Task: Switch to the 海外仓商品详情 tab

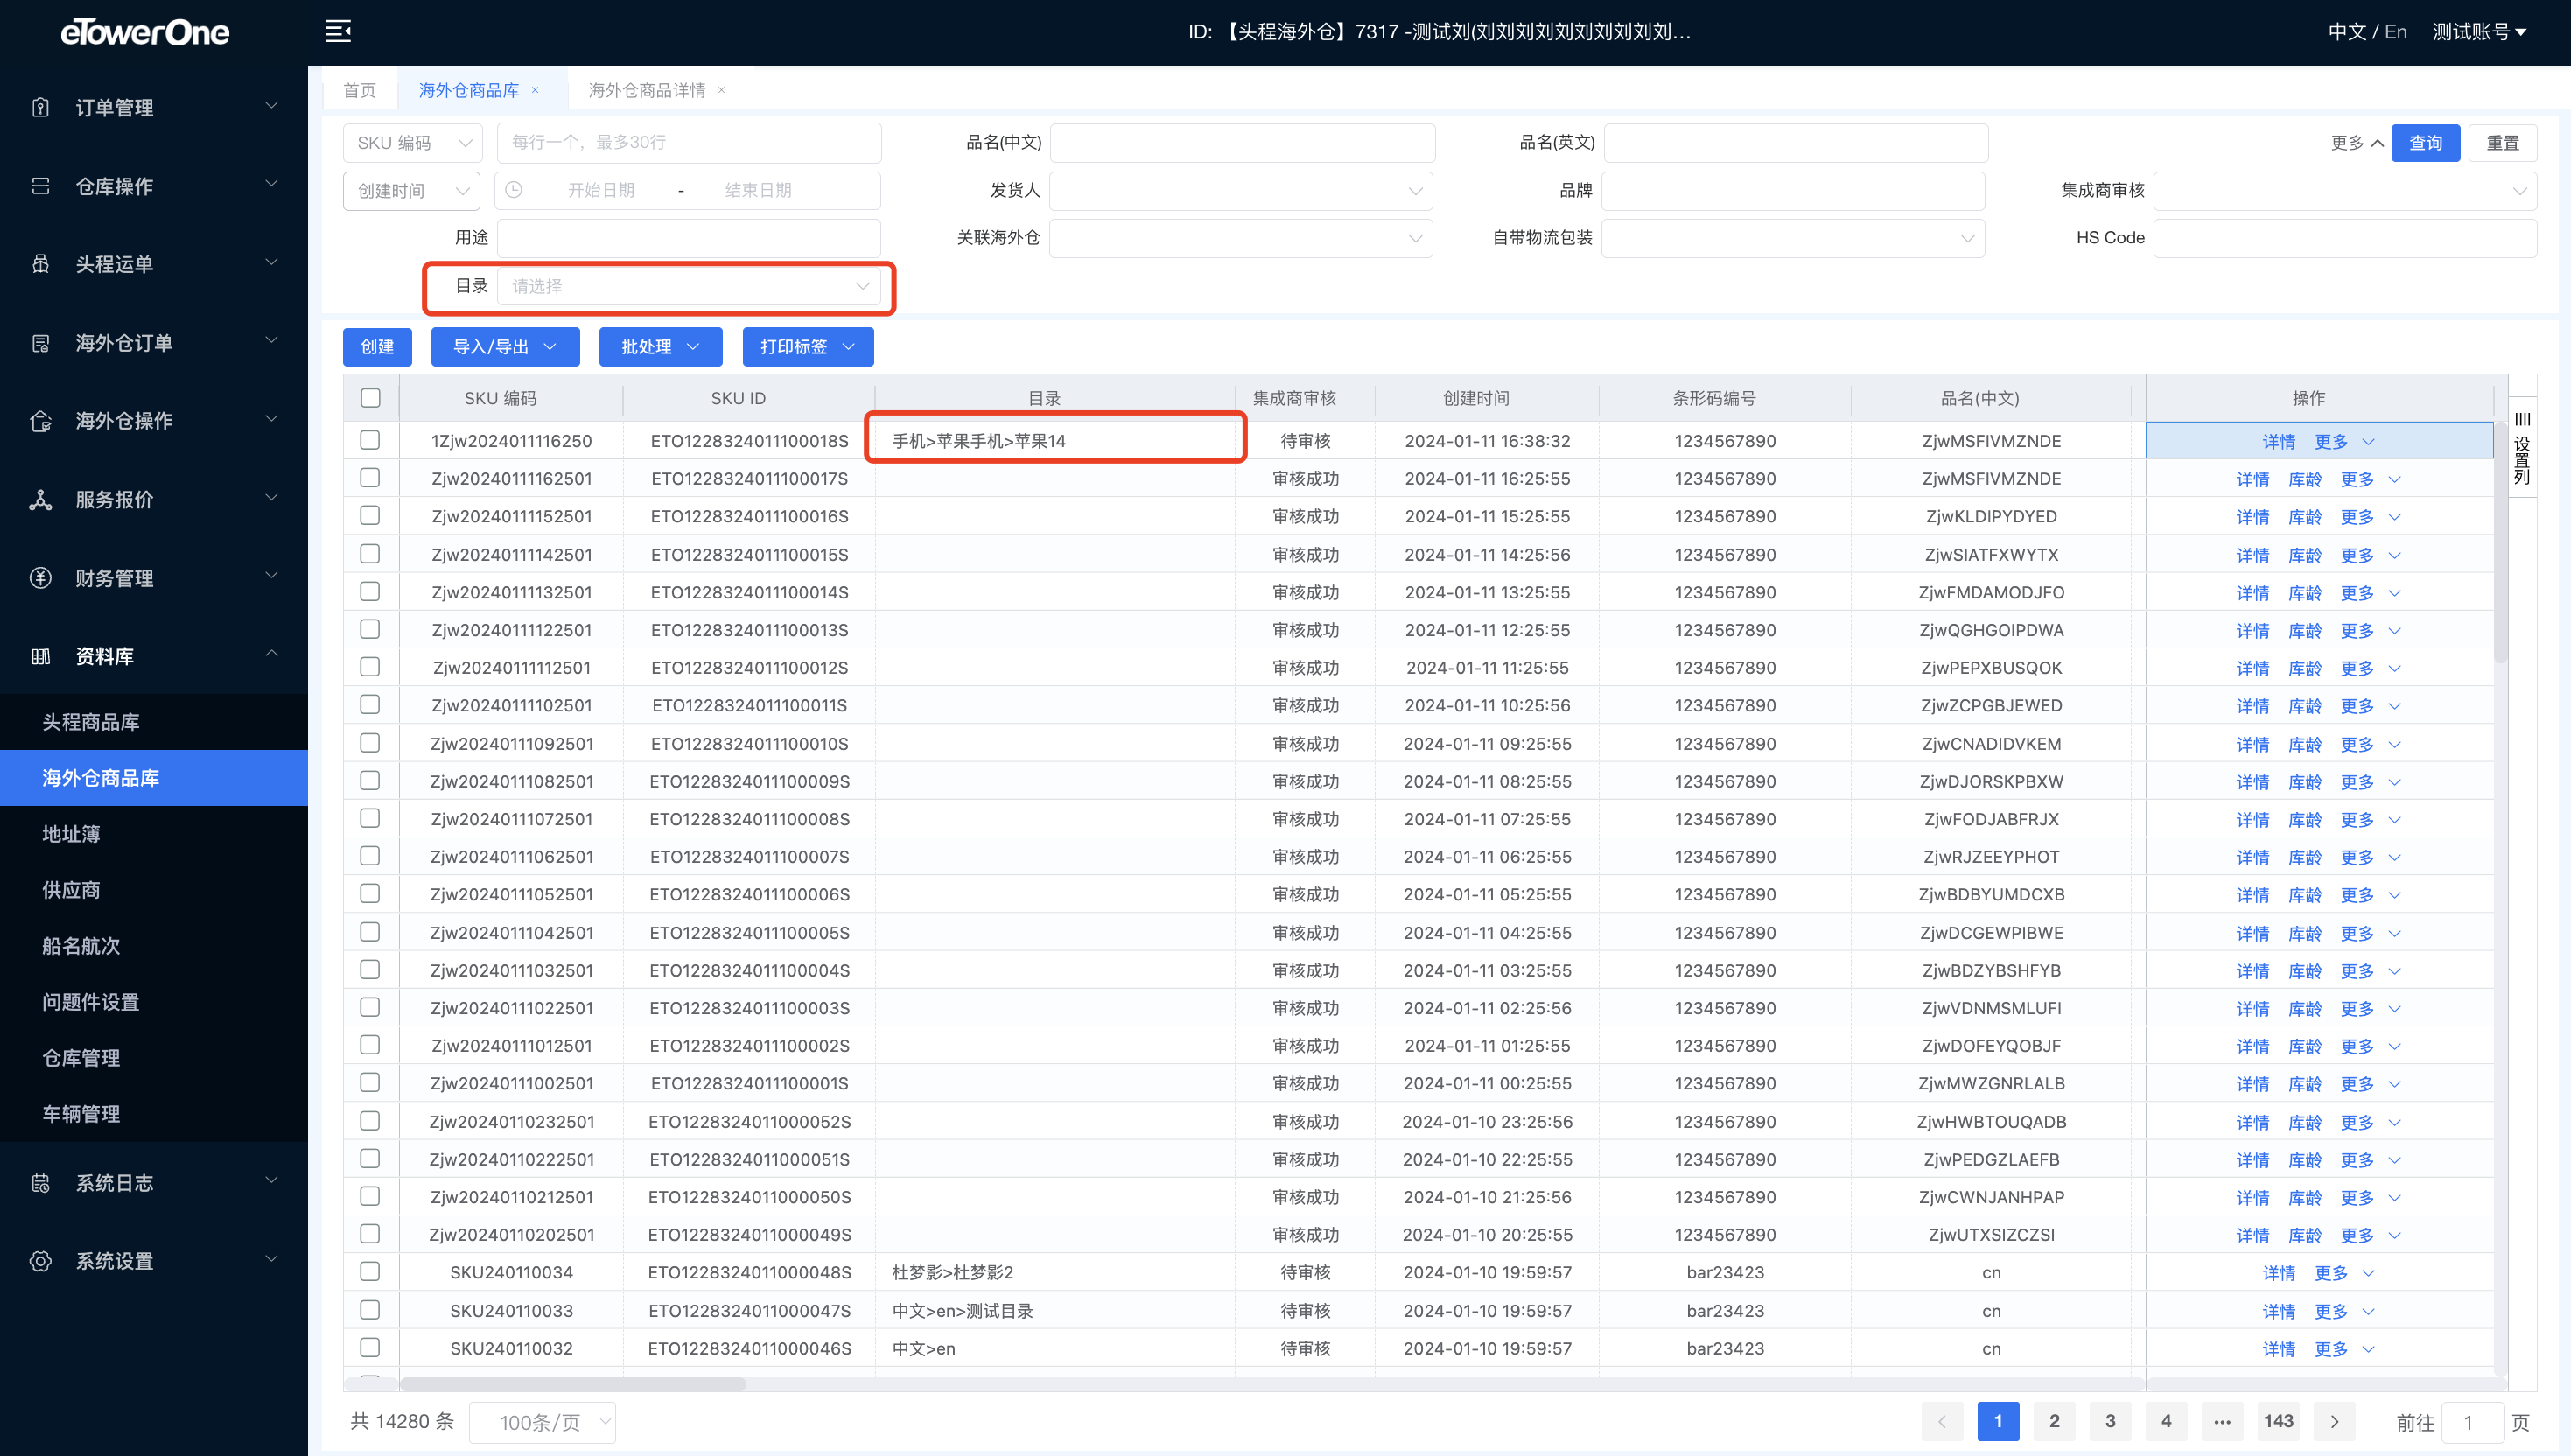Action: tap(647, 90)
